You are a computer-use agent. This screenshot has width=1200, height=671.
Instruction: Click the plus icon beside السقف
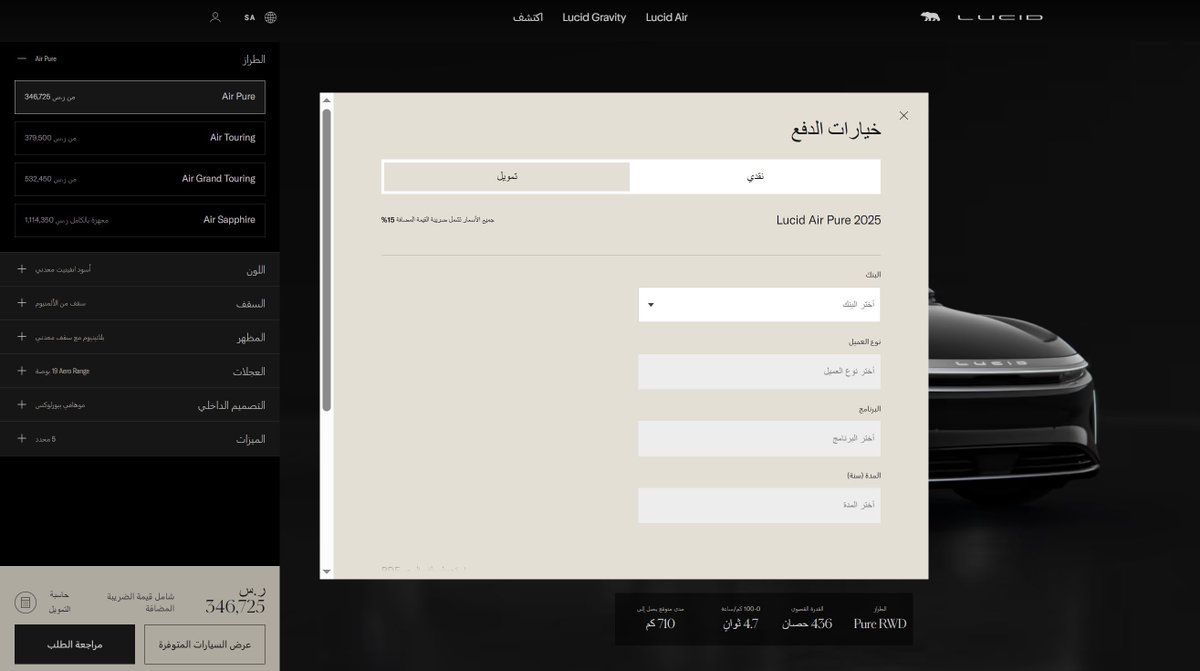point(22,303)
